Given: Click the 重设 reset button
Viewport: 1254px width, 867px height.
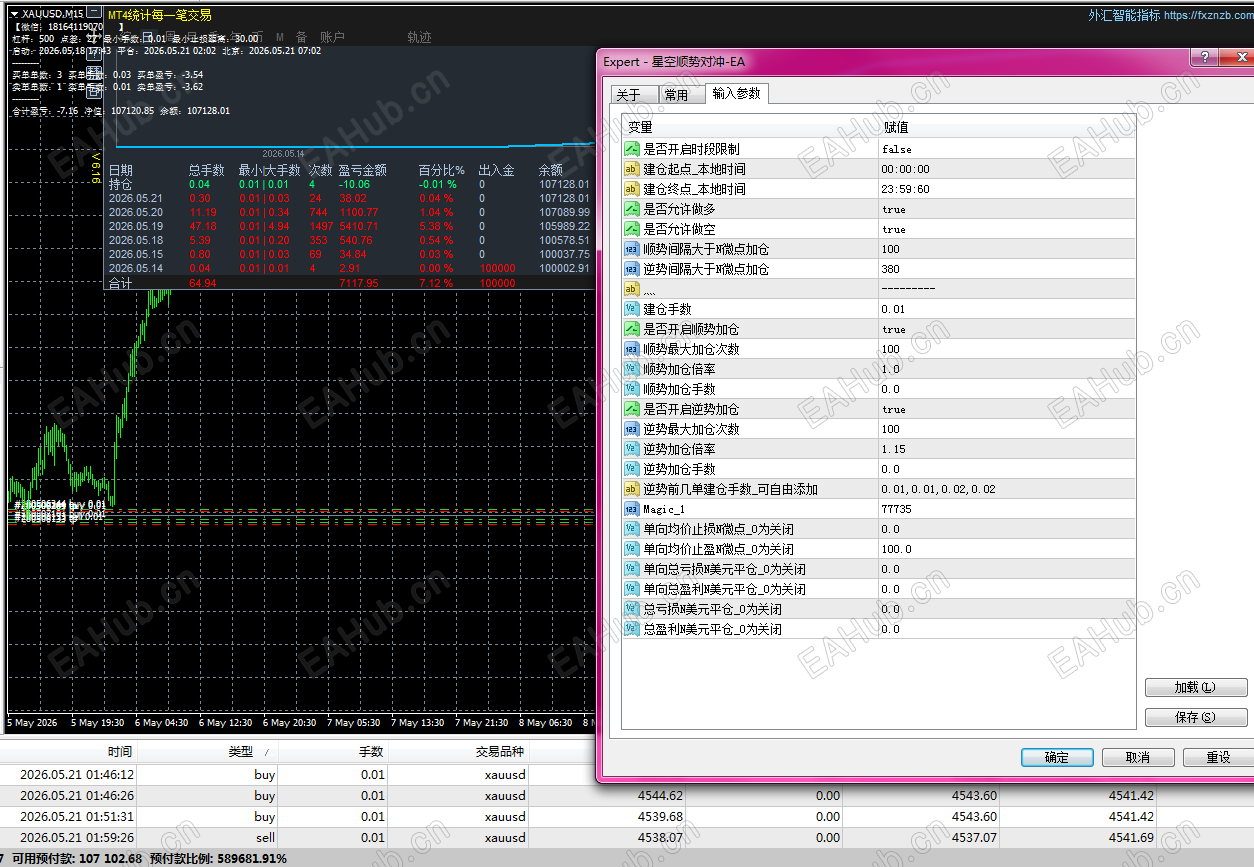Looking at the screenshot, I should point(1218,758).
